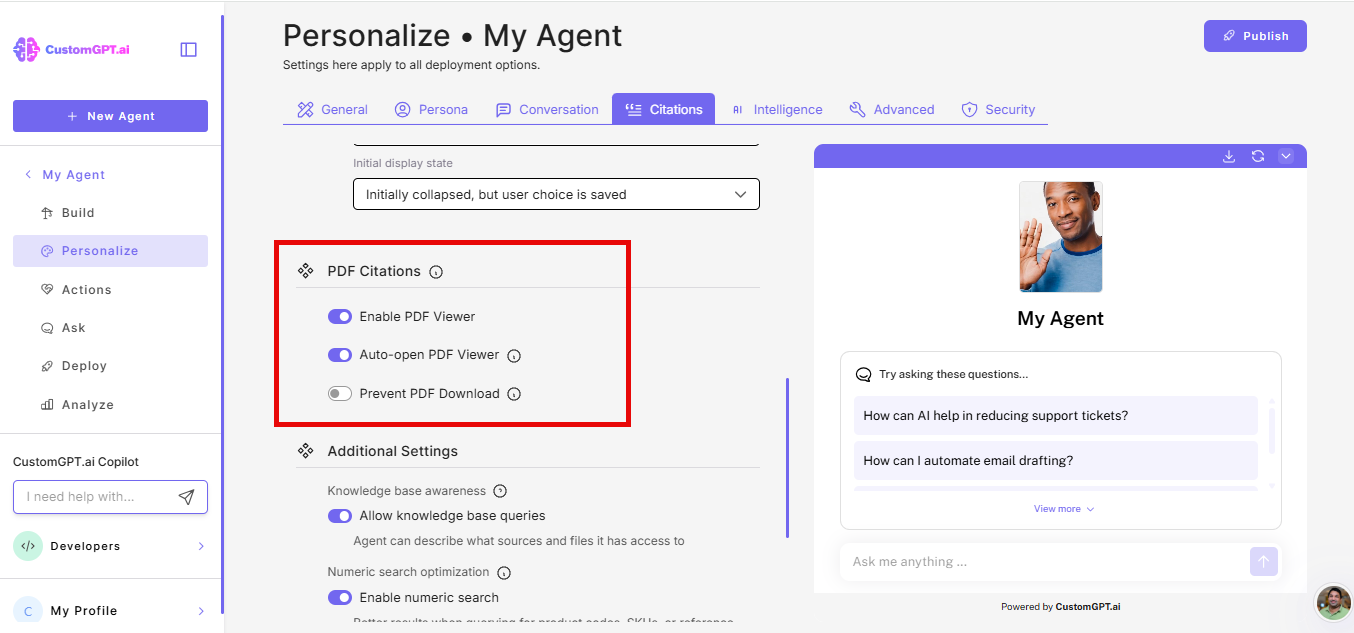The image size is (1354, 633).
Task: Click the suggested questions list scrollbar
Action: coord(1272,430)
